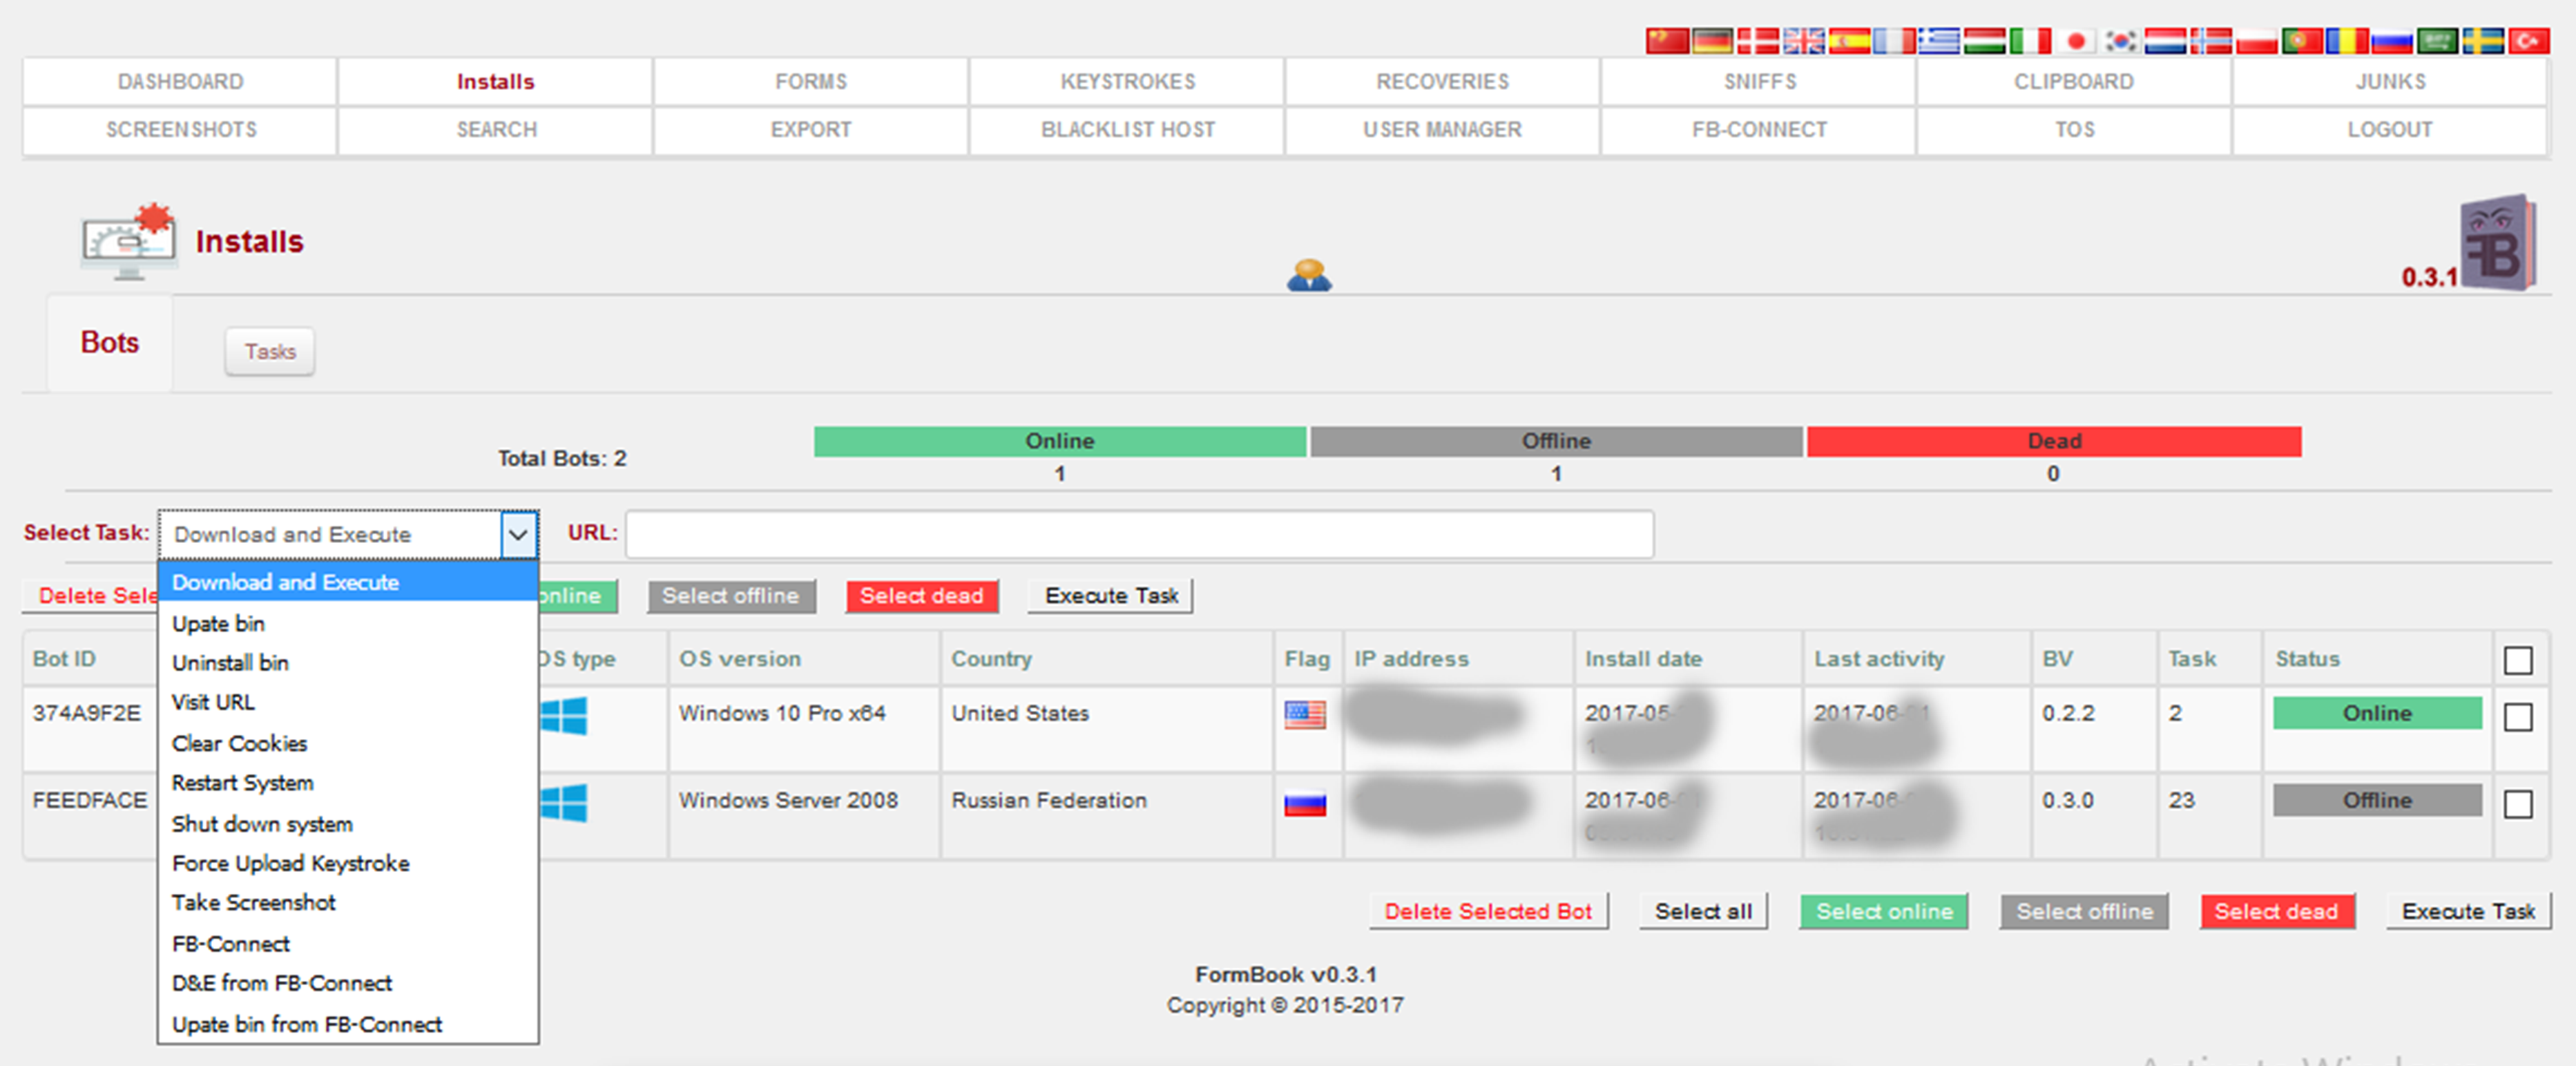This screenshot has width=2576, height=1066.
Task: Click "Select offline" below the bot table
Action: (2084, 911)
